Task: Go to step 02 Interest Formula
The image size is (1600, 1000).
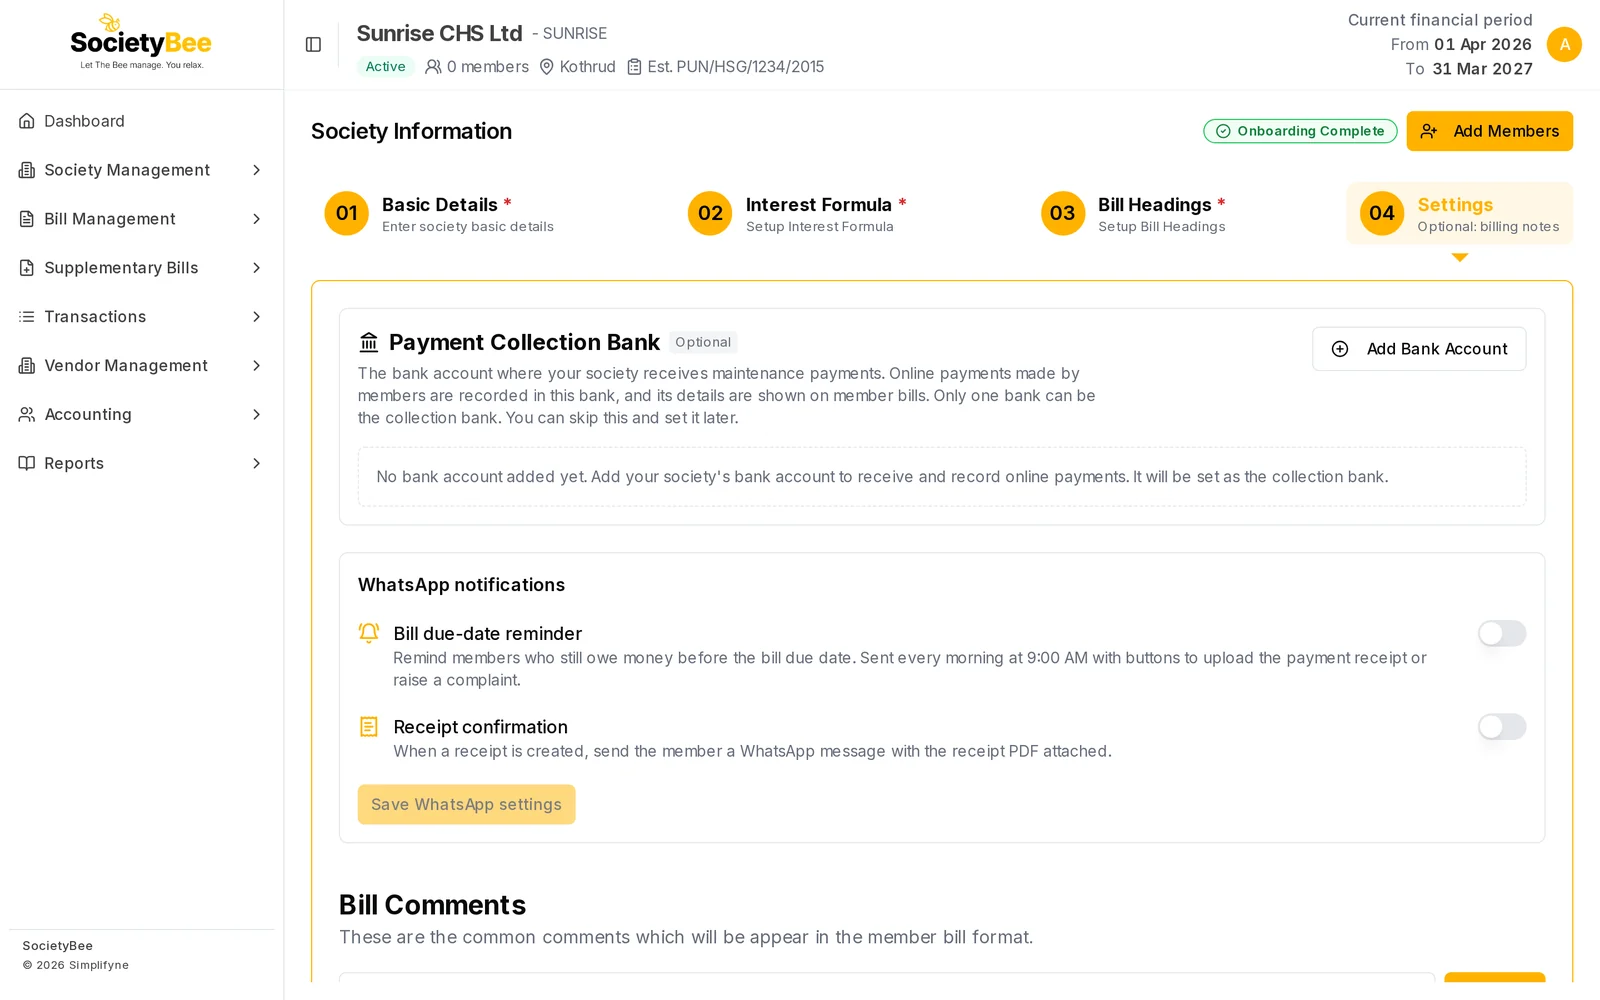Action: 797,214
